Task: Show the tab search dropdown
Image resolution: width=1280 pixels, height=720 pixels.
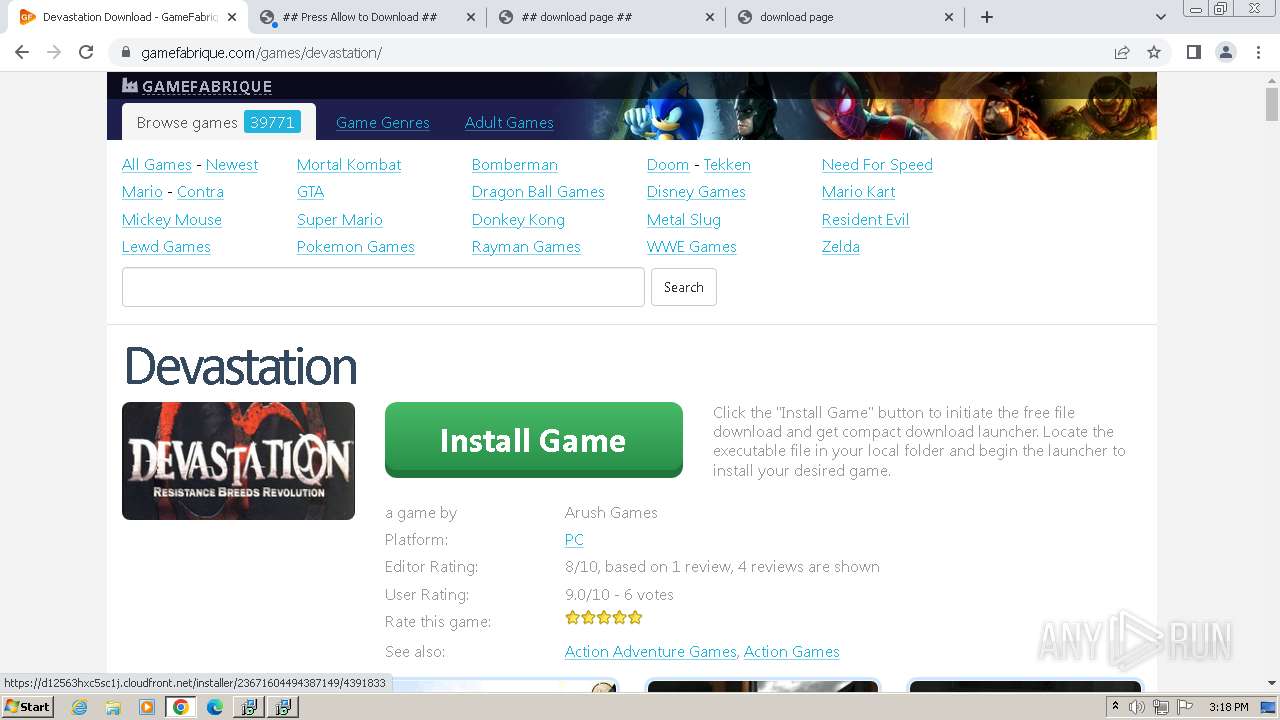Action: click(x=1160, y=17)
